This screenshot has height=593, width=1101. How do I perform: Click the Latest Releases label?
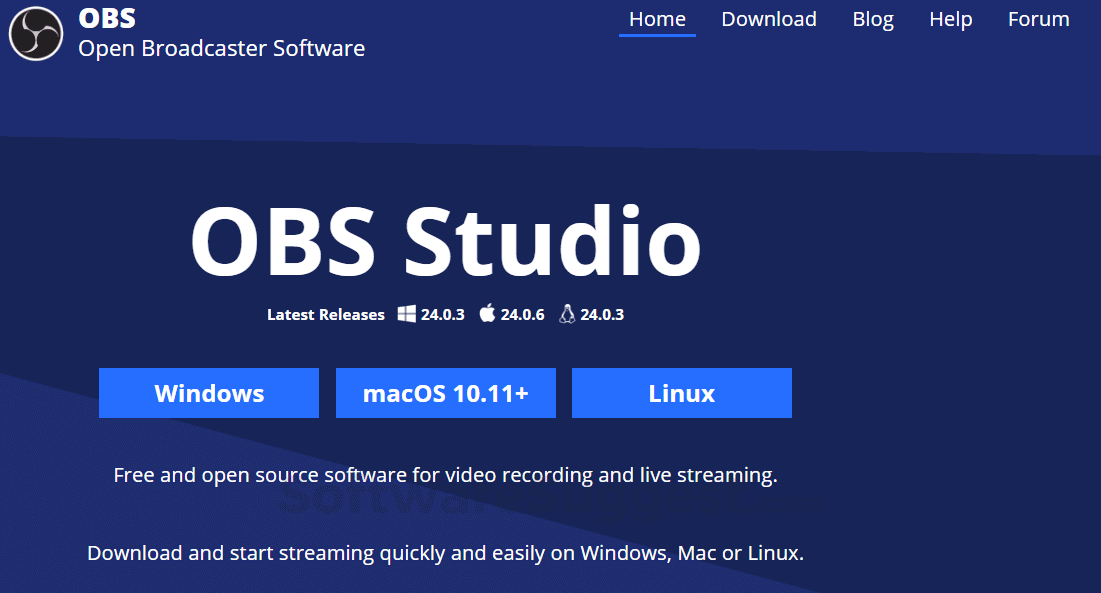coord(326,314)
